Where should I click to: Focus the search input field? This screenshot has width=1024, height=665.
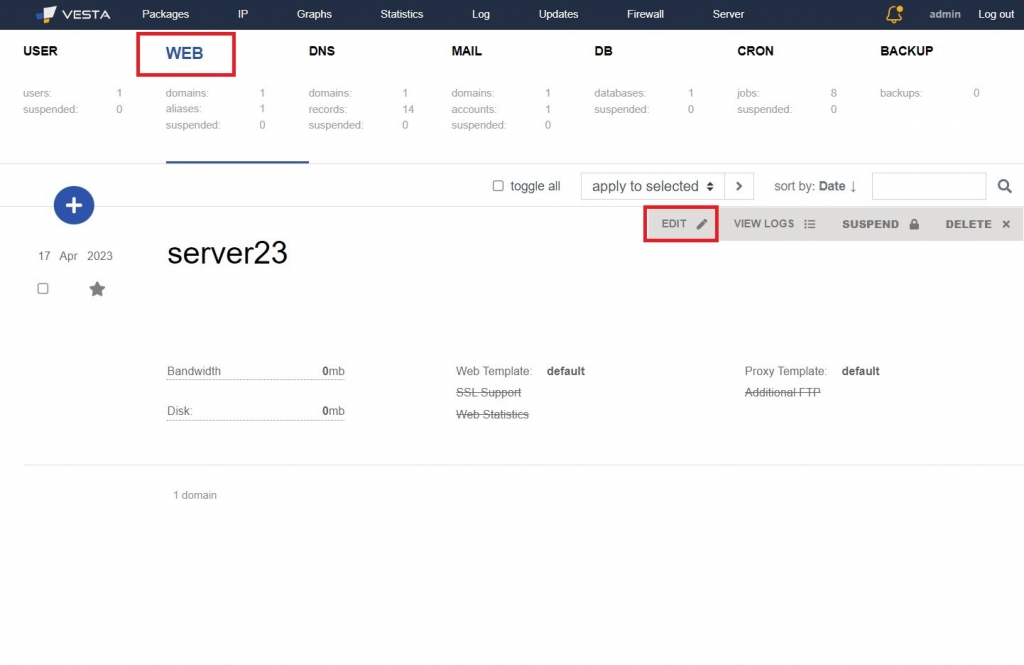[929, 186]
